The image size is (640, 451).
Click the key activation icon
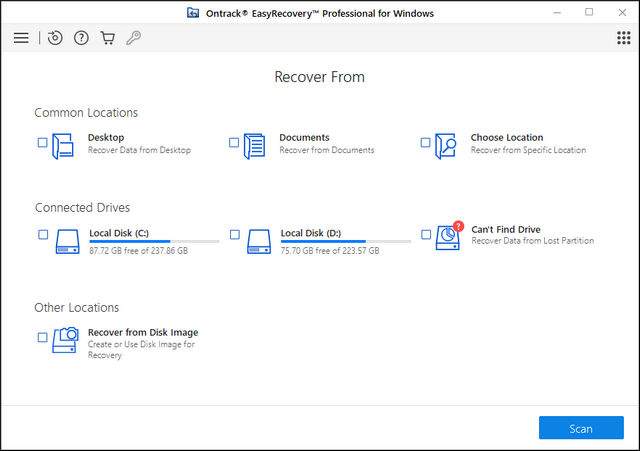click(133, 38)
